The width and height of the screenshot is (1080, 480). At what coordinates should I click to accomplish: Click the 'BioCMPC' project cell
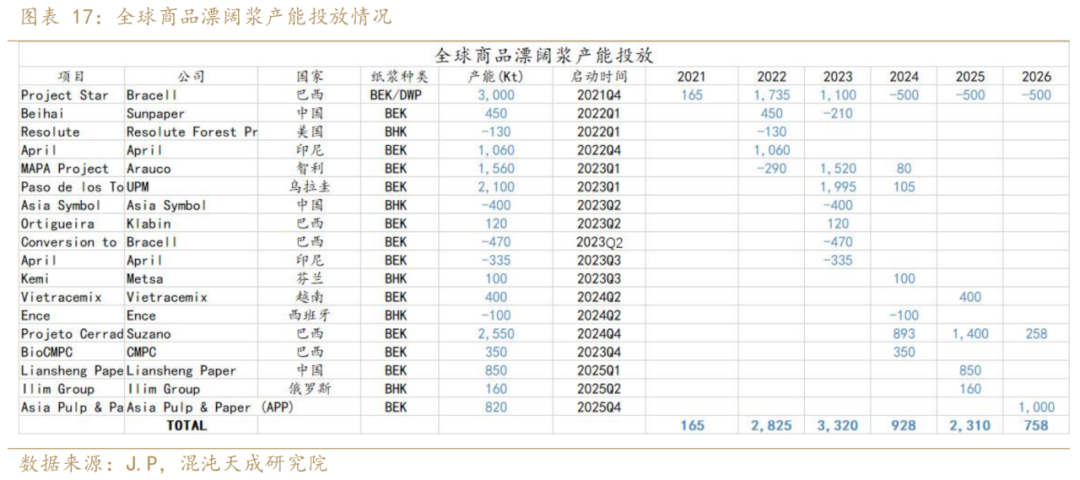point(47,353)
